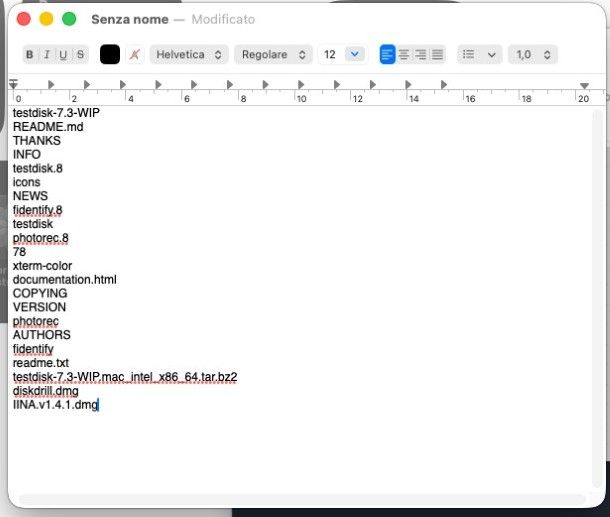The width and height of the screenshot is (610, 517).
Task: Toggle underline formatting
Action: coord(63,54)
